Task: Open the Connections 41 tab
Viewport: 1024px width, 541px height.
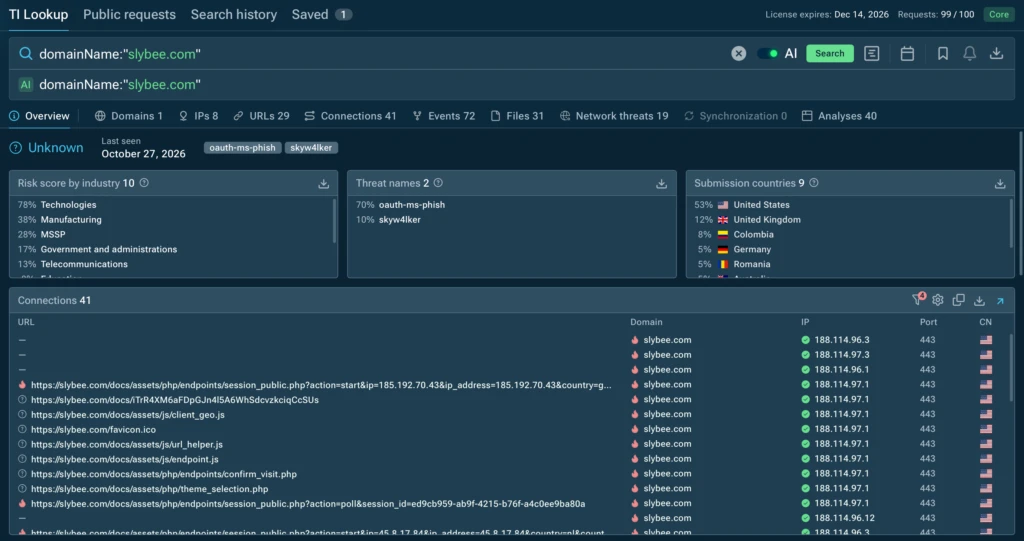Action: 351,116
